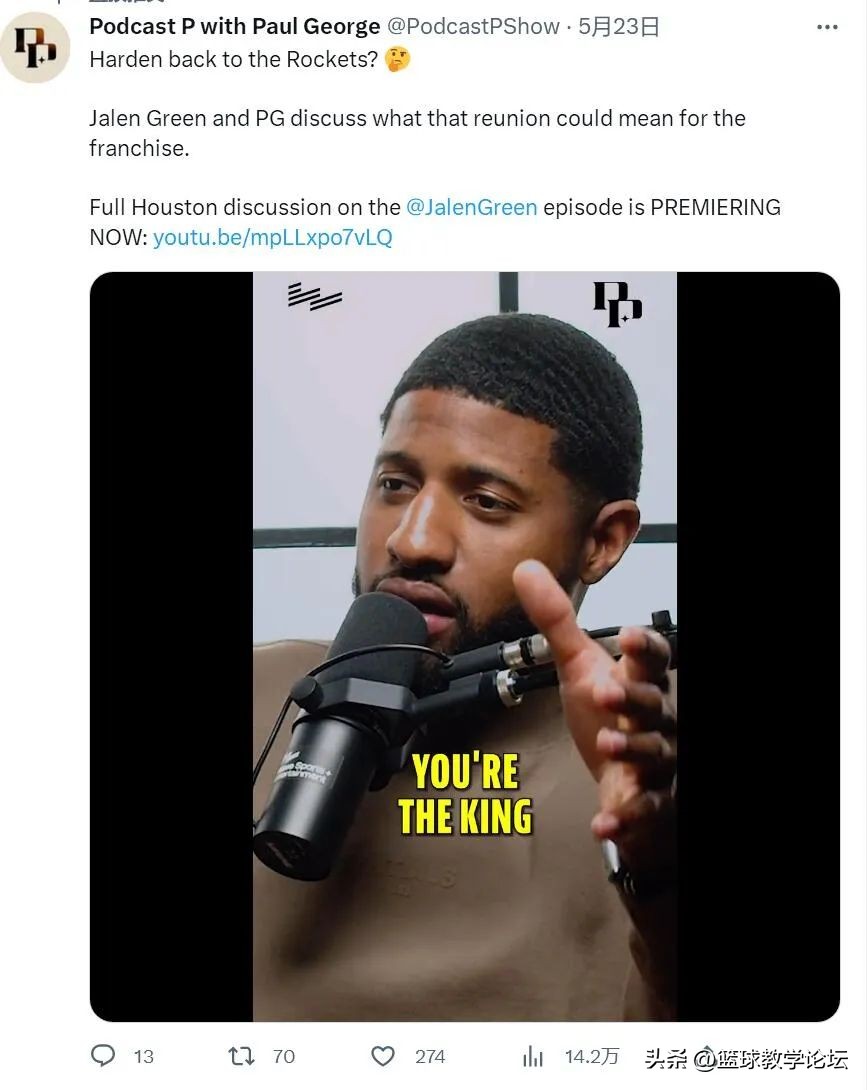This screenshot has height=1090, width=868.
Task: Click the reply speech bubble icon
Action: click(x=103, y=1056)
